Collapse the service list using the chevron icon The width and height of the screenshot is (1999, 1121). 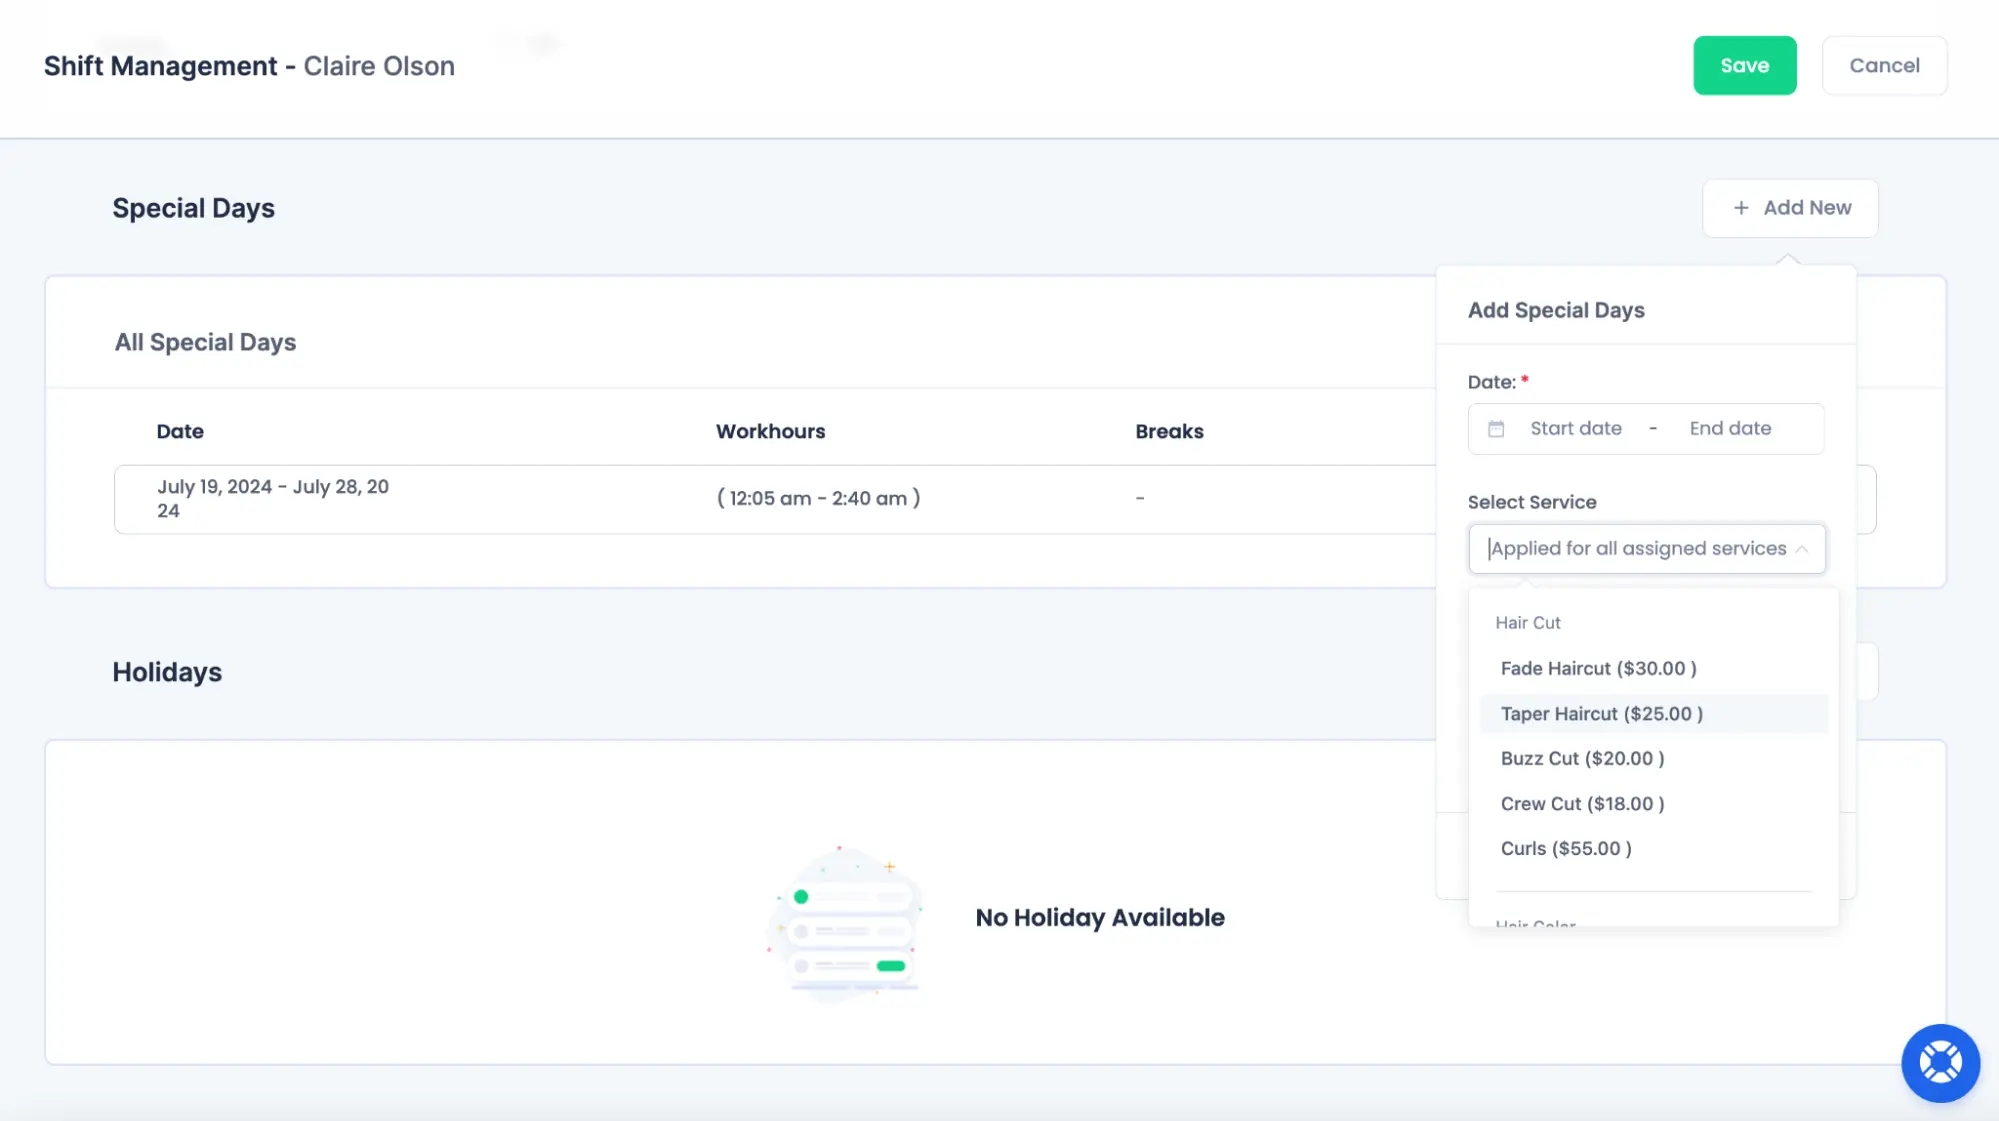(x=1804, y=549)
